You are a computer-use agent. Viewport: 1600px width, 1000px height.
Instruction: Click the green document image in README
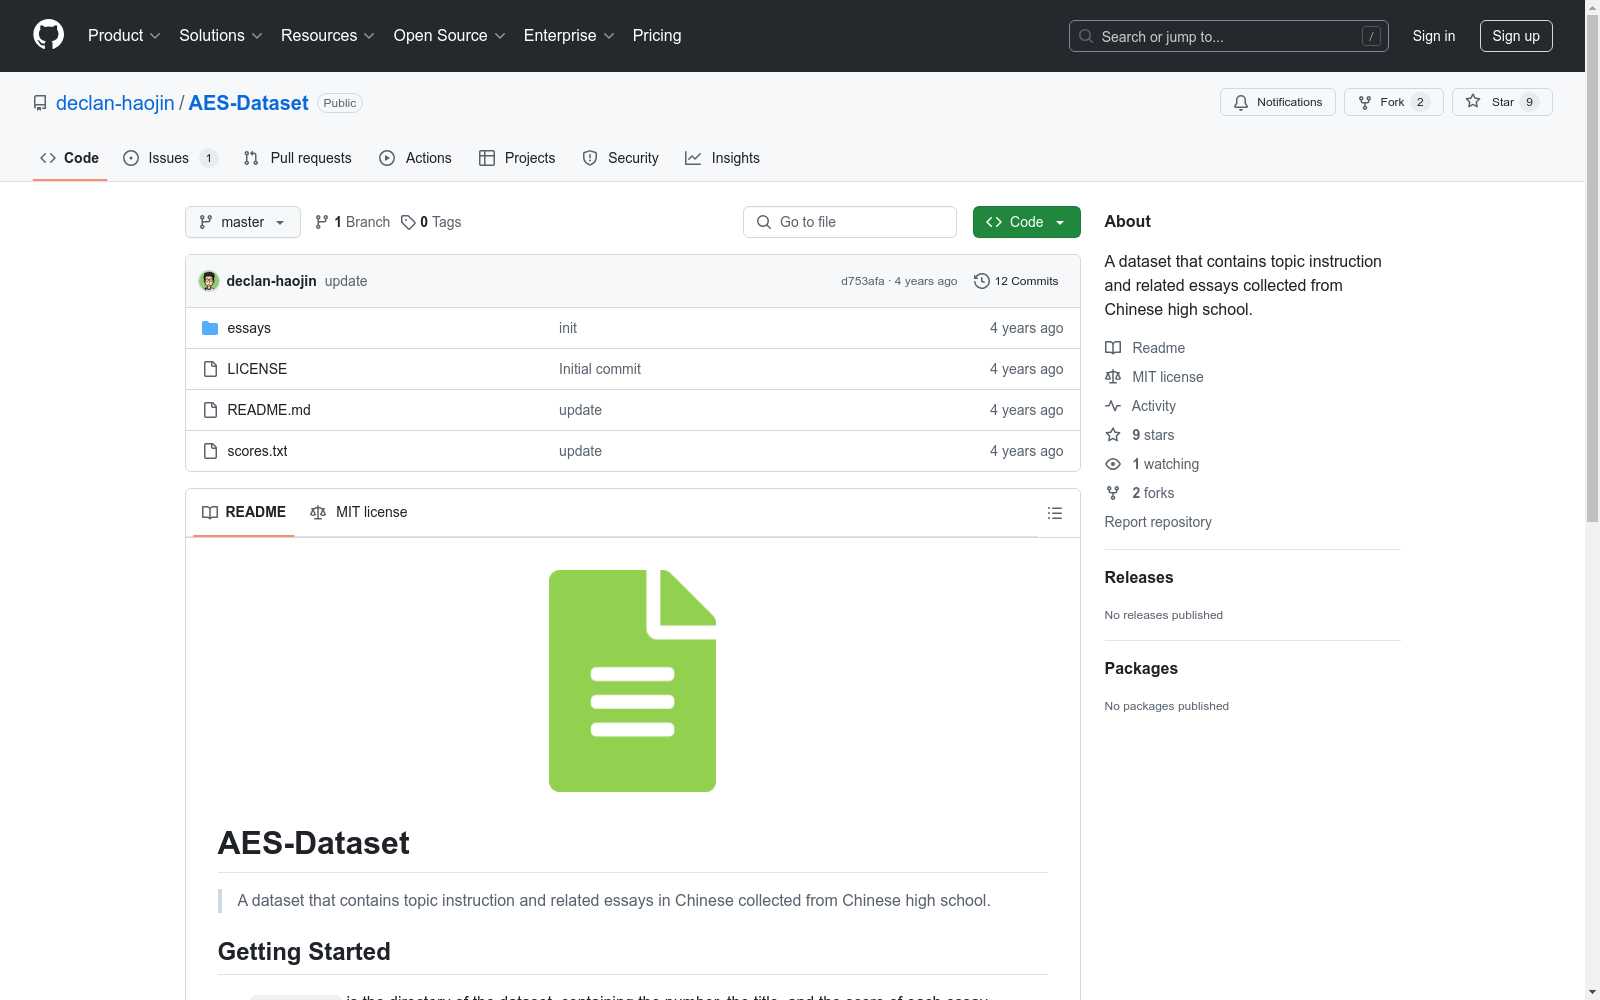coord(632,681)
